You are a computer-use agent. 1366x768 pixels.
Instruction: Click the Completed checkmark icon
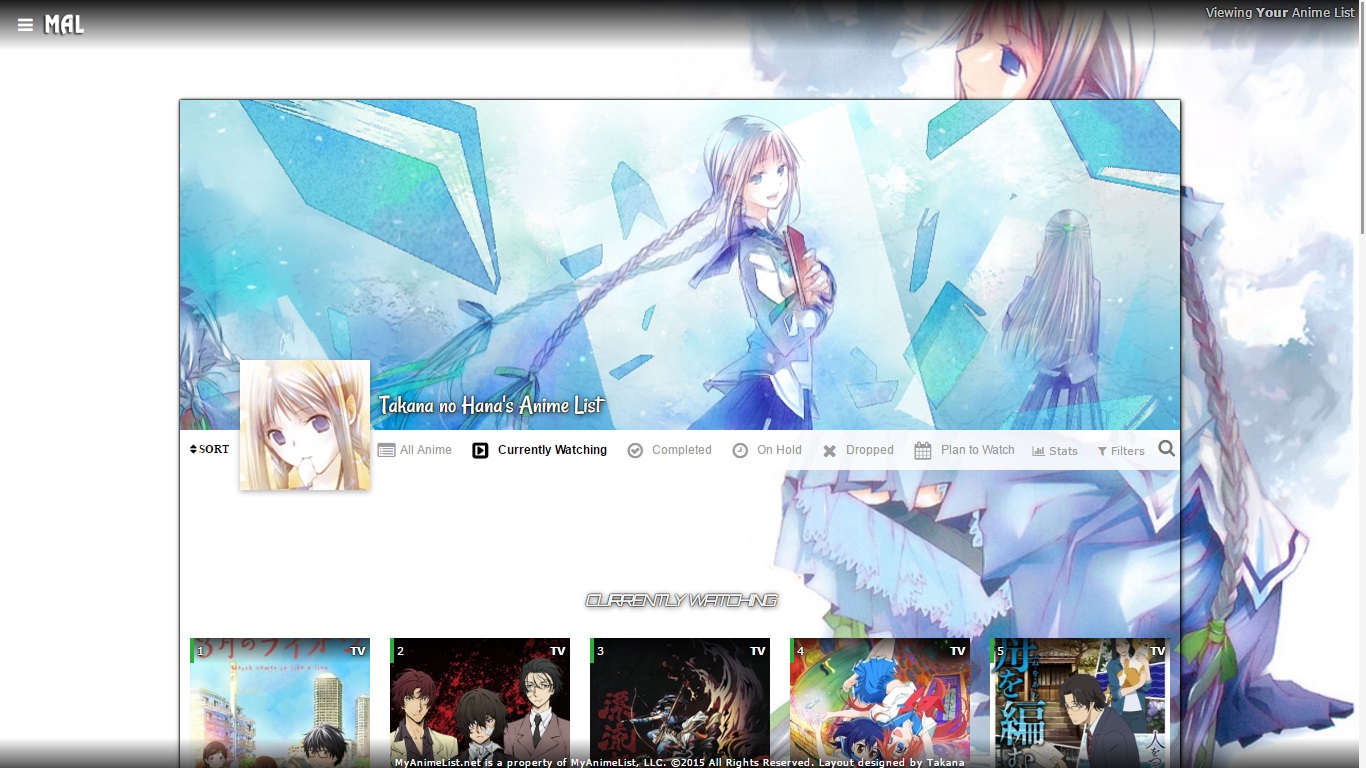[635, 450]
